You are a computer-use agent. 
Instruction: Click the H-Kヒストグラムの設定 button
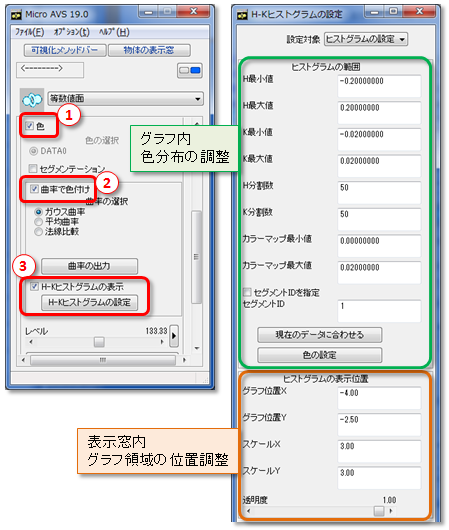(89, 303)
